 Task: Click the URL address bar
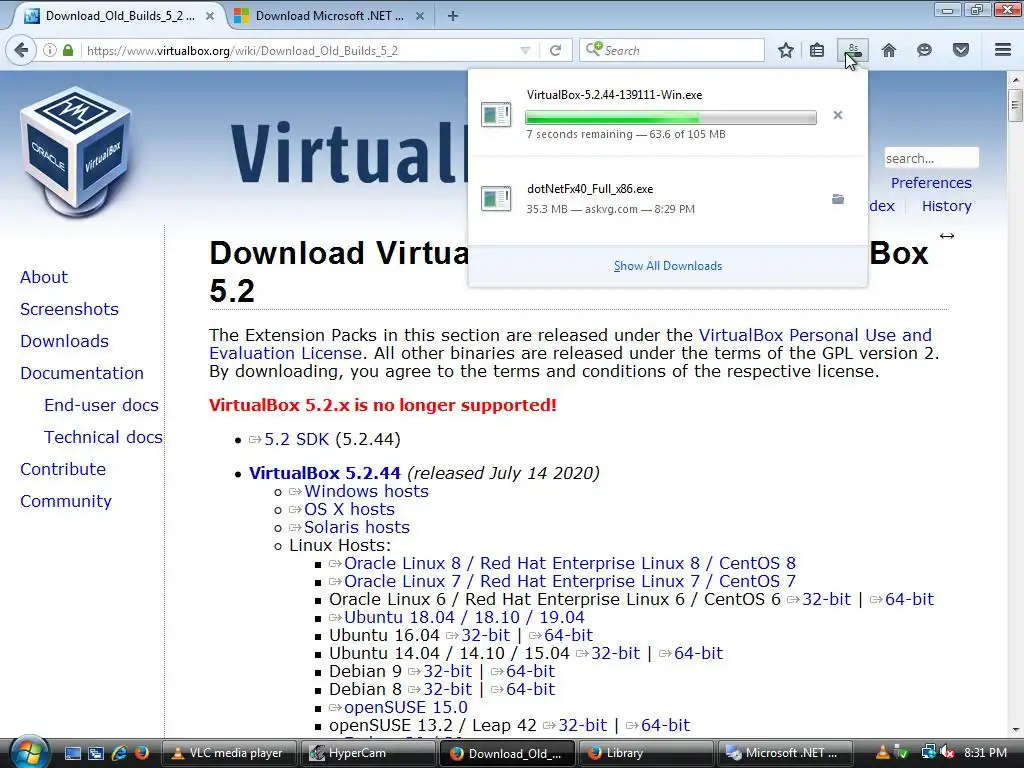tap(300, 50)
